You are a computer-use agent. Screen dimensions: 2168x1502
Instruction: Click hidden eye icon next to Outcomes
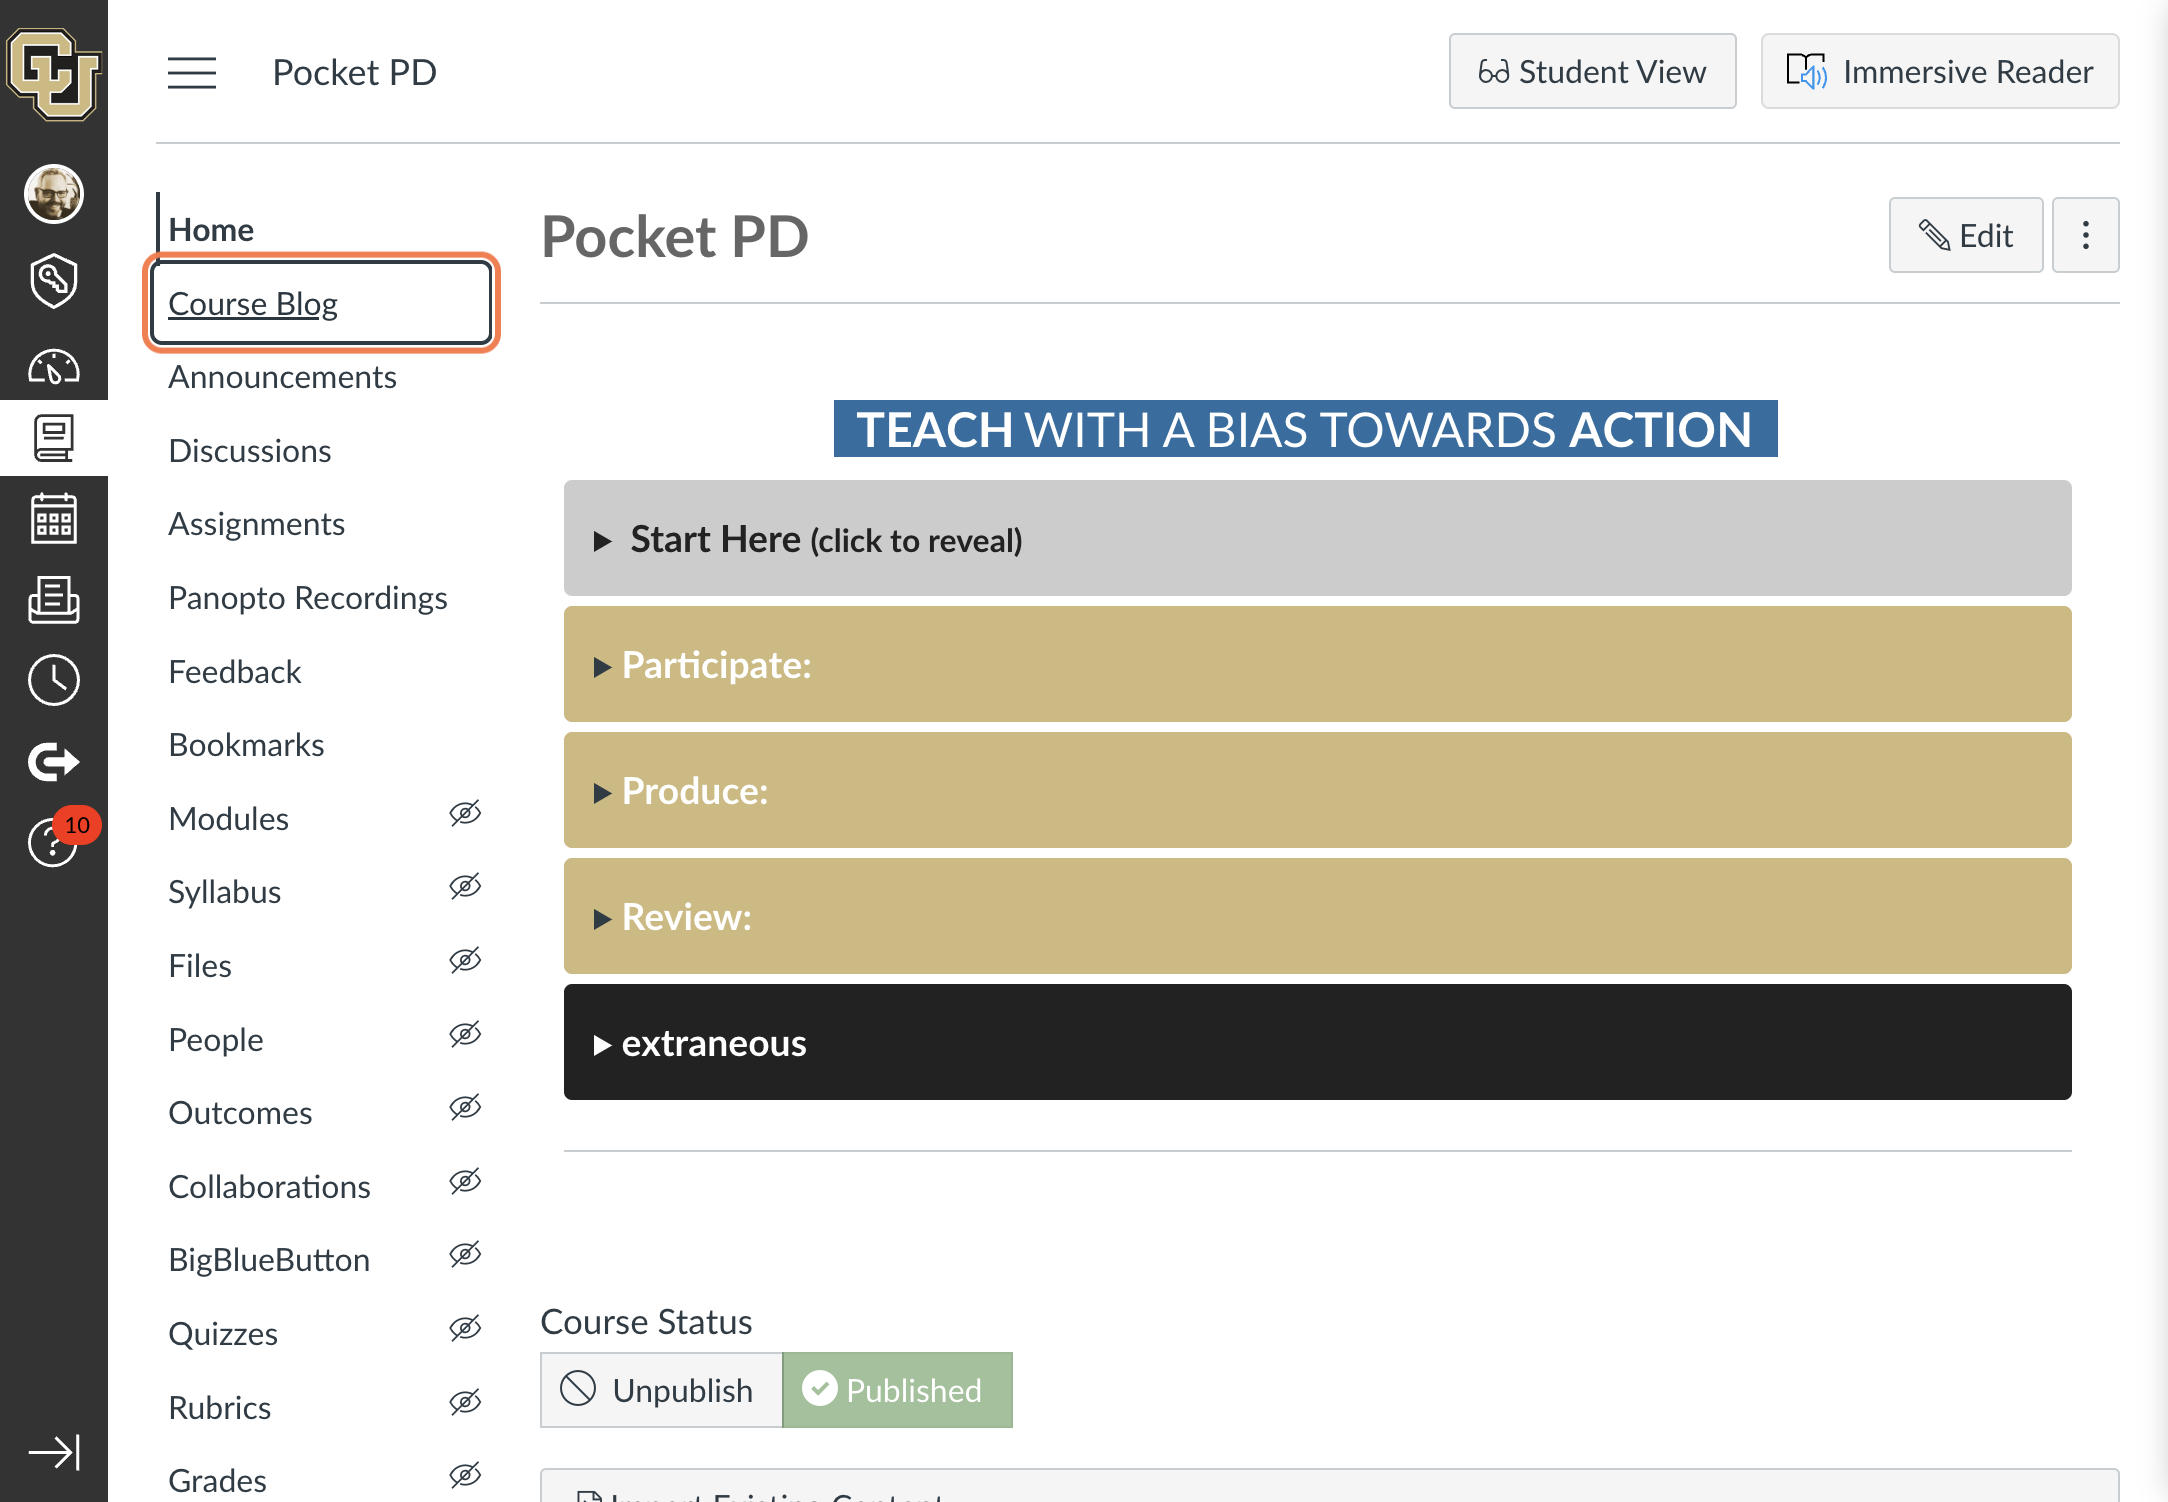click(x=465, y=1108)
